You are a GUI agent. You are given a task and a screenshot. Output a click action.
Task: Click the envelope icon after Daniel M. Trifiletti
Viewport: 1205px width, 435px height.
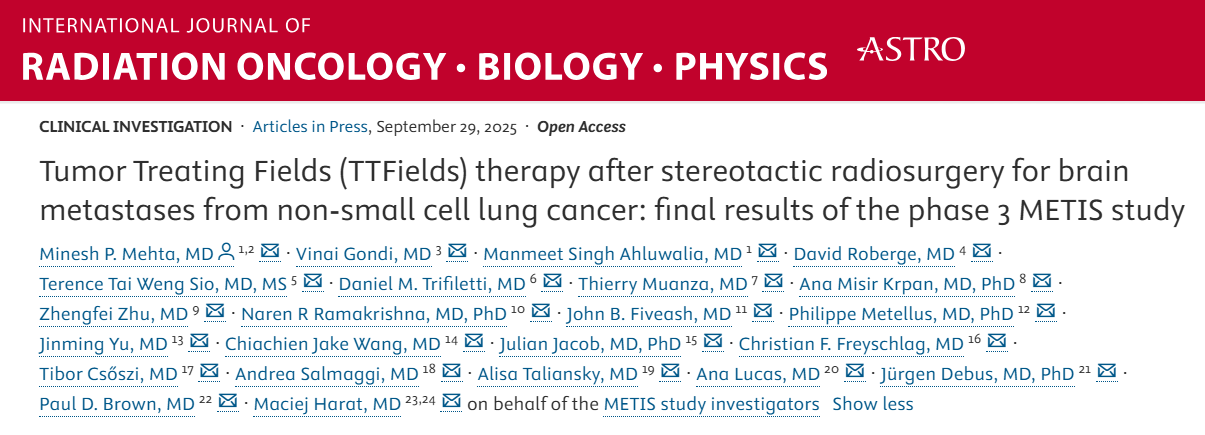point(552,283)
